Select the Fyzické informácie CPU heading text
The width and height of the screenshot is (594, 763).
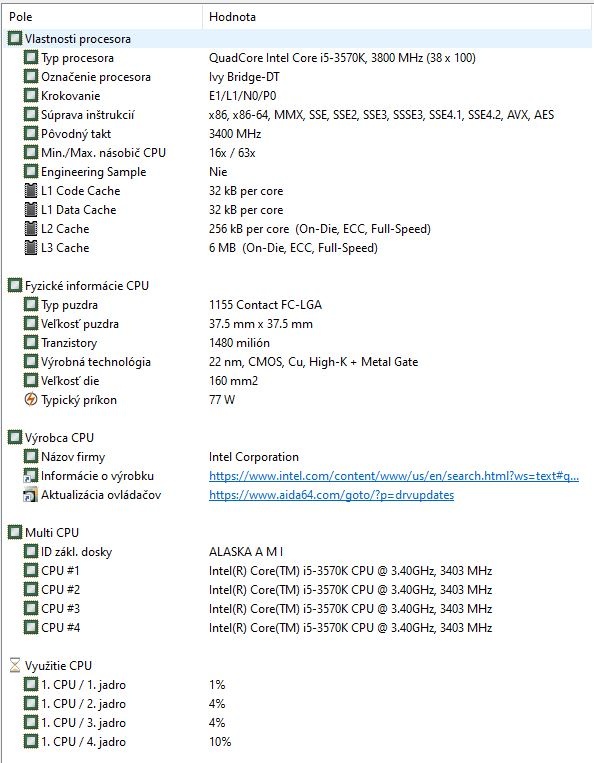click(x=87, y=286)
